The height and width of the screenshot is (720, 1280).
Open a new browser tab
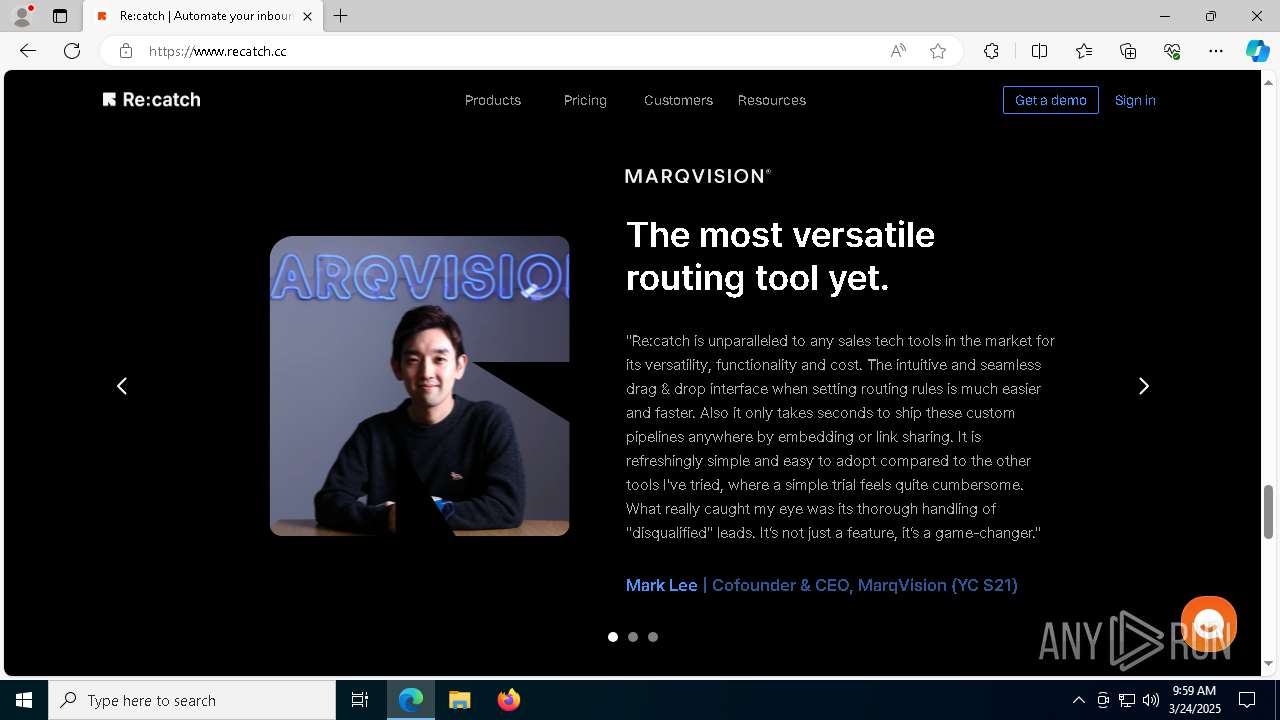341,16
